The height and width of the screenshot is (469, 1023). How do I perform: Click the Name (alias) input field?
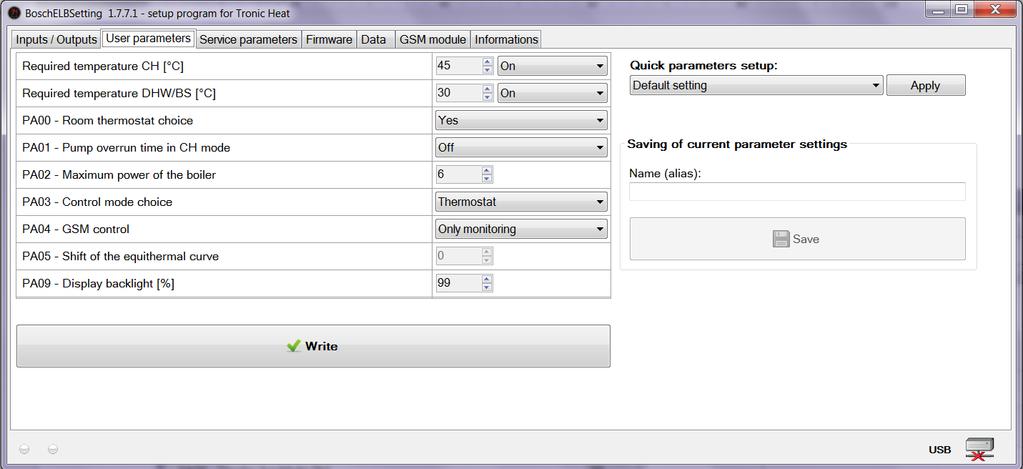pyautogui.click(x=797, y=192)
